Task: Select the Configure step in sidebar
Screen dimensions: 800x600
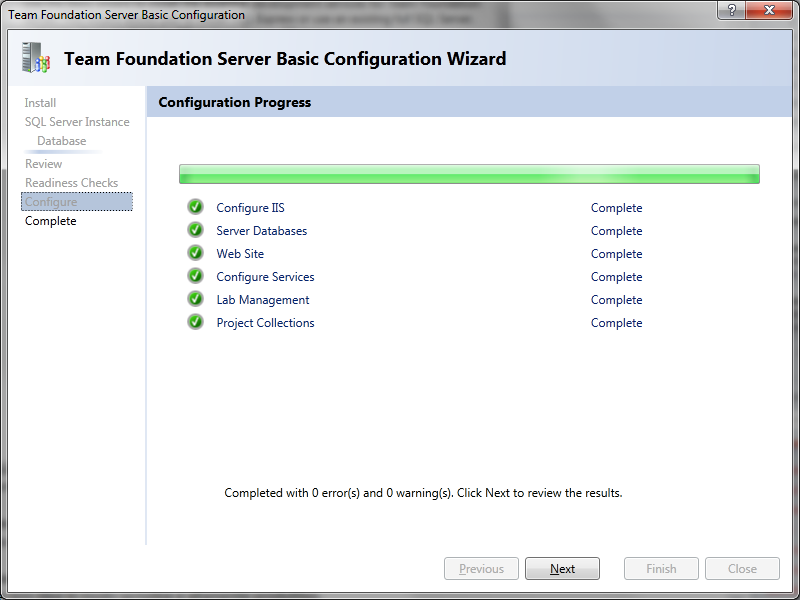Action: (77, 202)
